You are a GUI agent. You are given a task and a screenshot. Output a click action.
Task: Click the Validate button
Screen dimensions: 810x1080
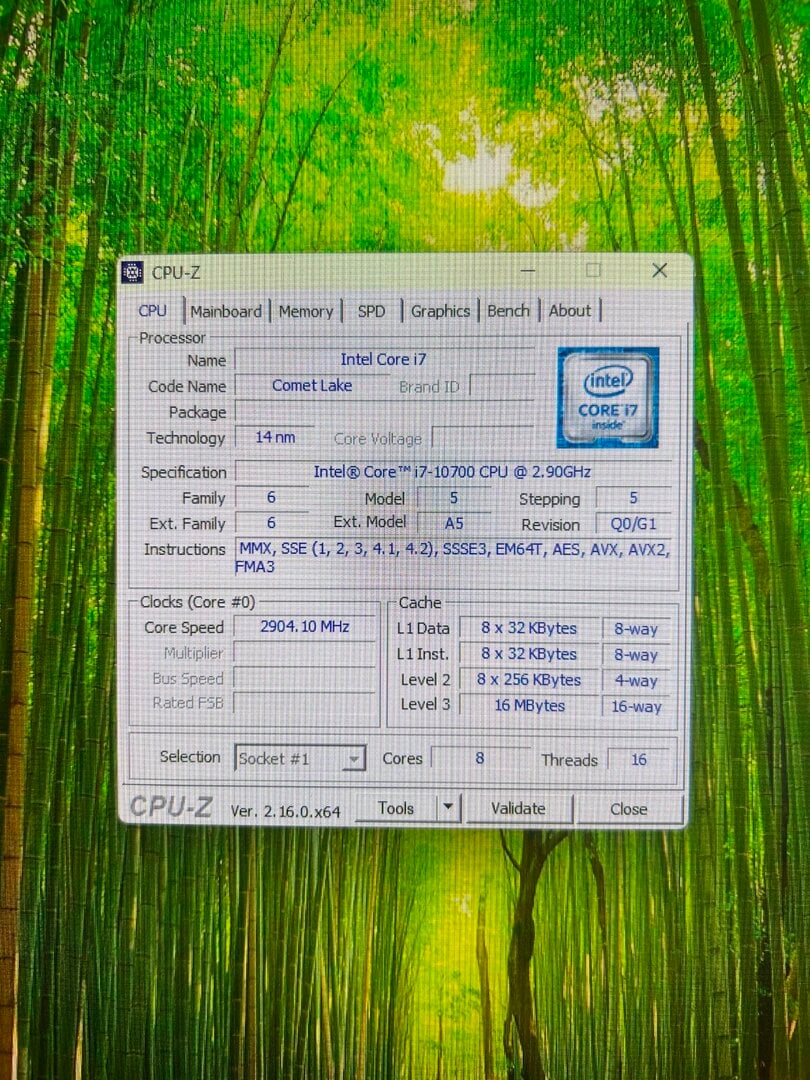click(x=518, y=808)
